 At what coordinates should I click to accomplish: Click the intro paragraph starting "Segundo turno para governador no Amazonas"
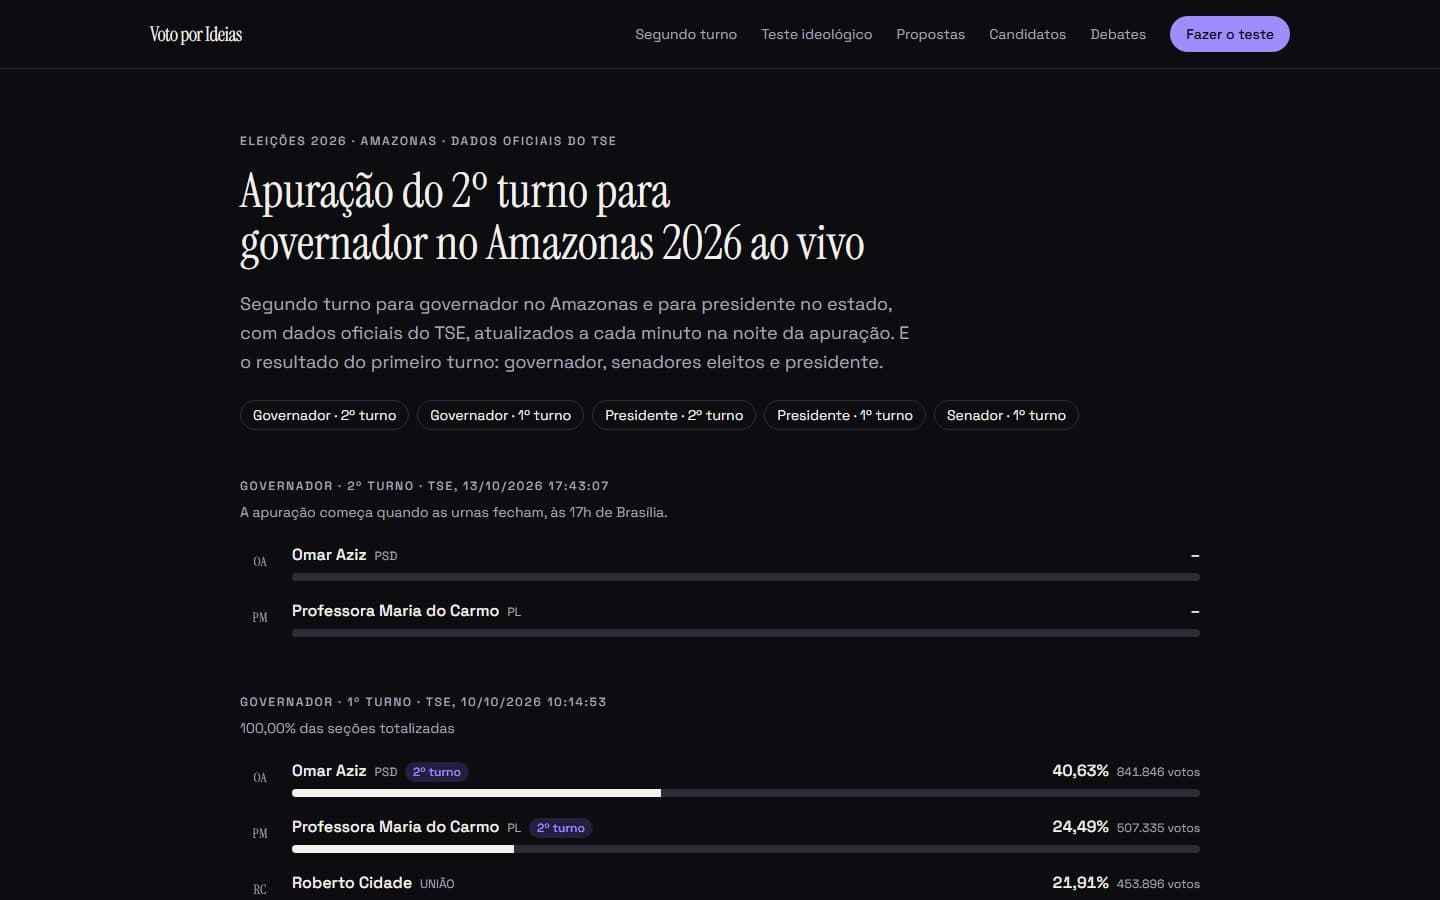pos(575,333)
